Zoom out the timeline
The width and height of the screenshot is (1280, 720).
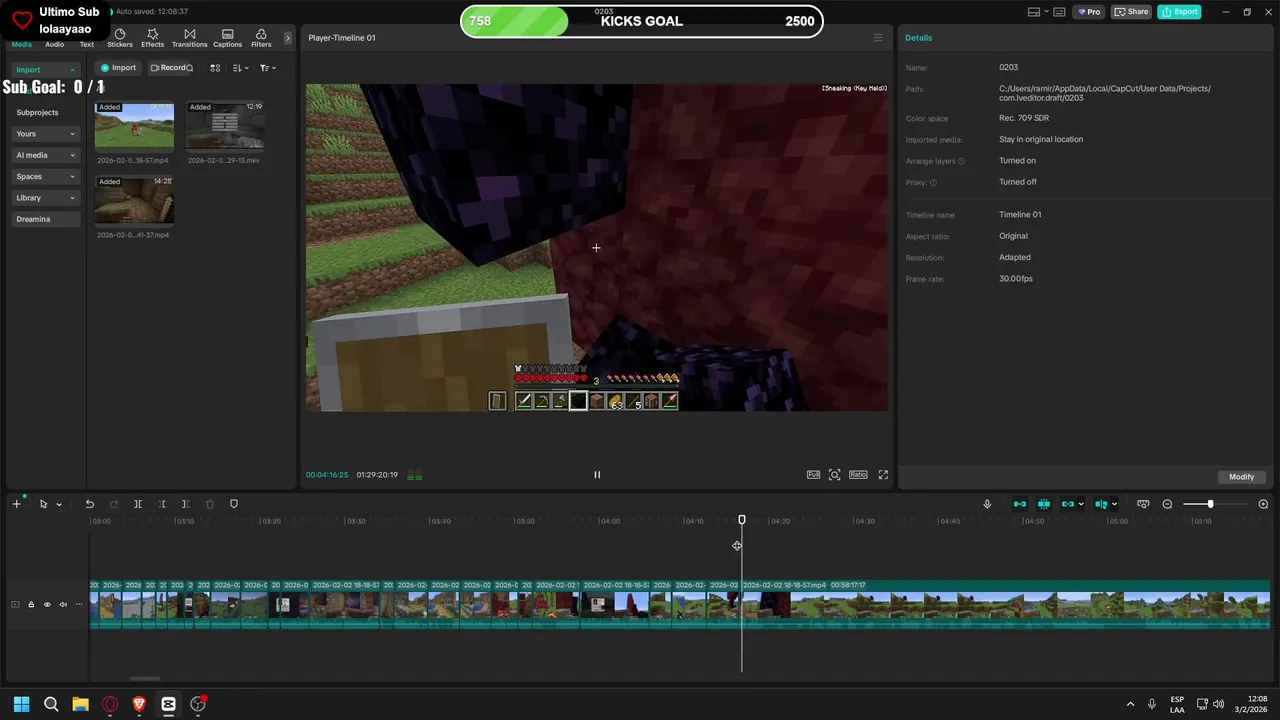(x=1167, y=504)
